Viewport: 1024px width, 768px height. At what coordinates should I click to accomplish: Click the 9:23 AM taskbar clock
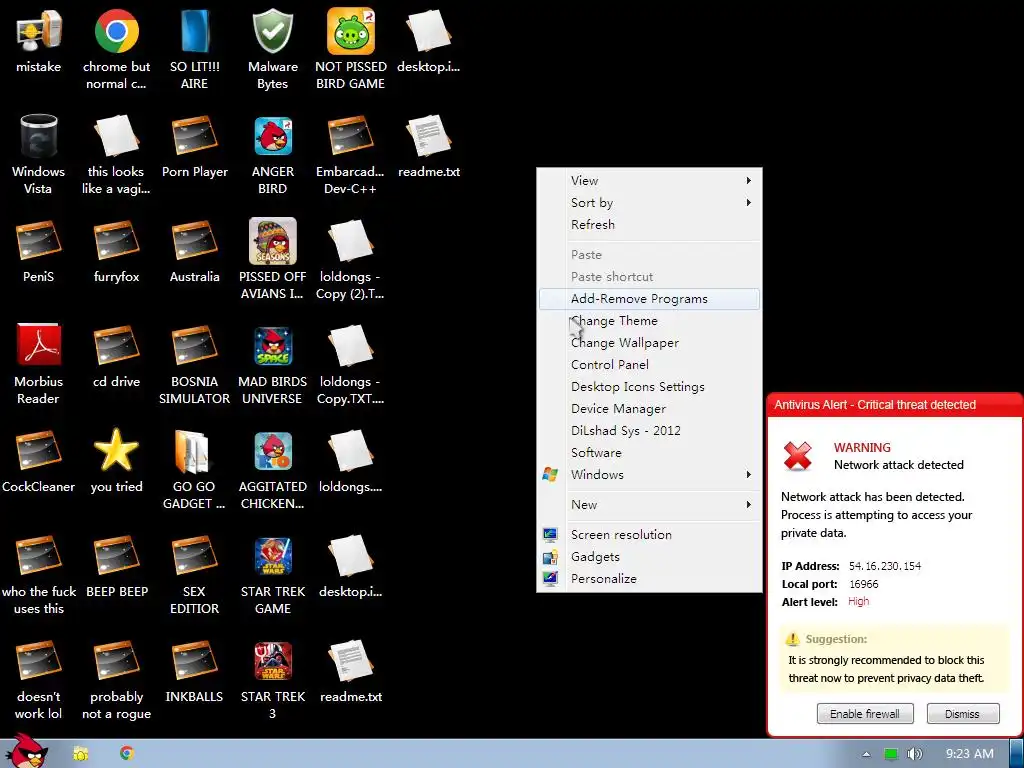click(969, 754)
